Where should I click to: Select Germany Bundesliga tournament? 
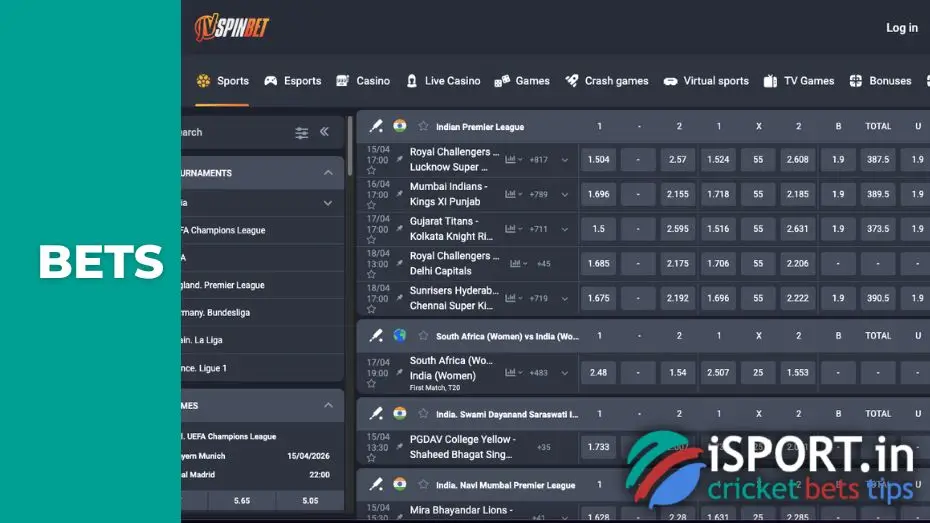tap(263, 312)
